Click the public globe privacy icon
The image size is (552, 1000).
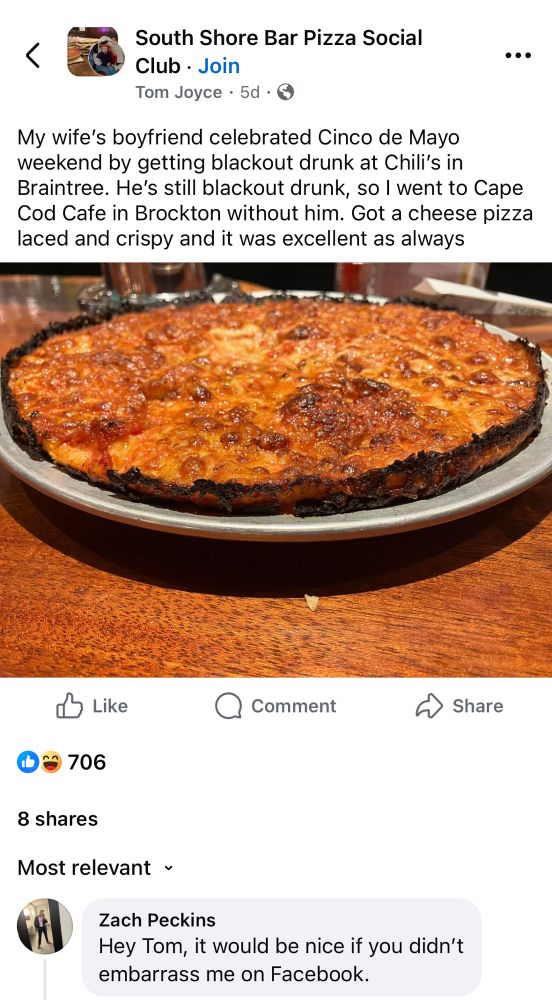tap(286, 92)
